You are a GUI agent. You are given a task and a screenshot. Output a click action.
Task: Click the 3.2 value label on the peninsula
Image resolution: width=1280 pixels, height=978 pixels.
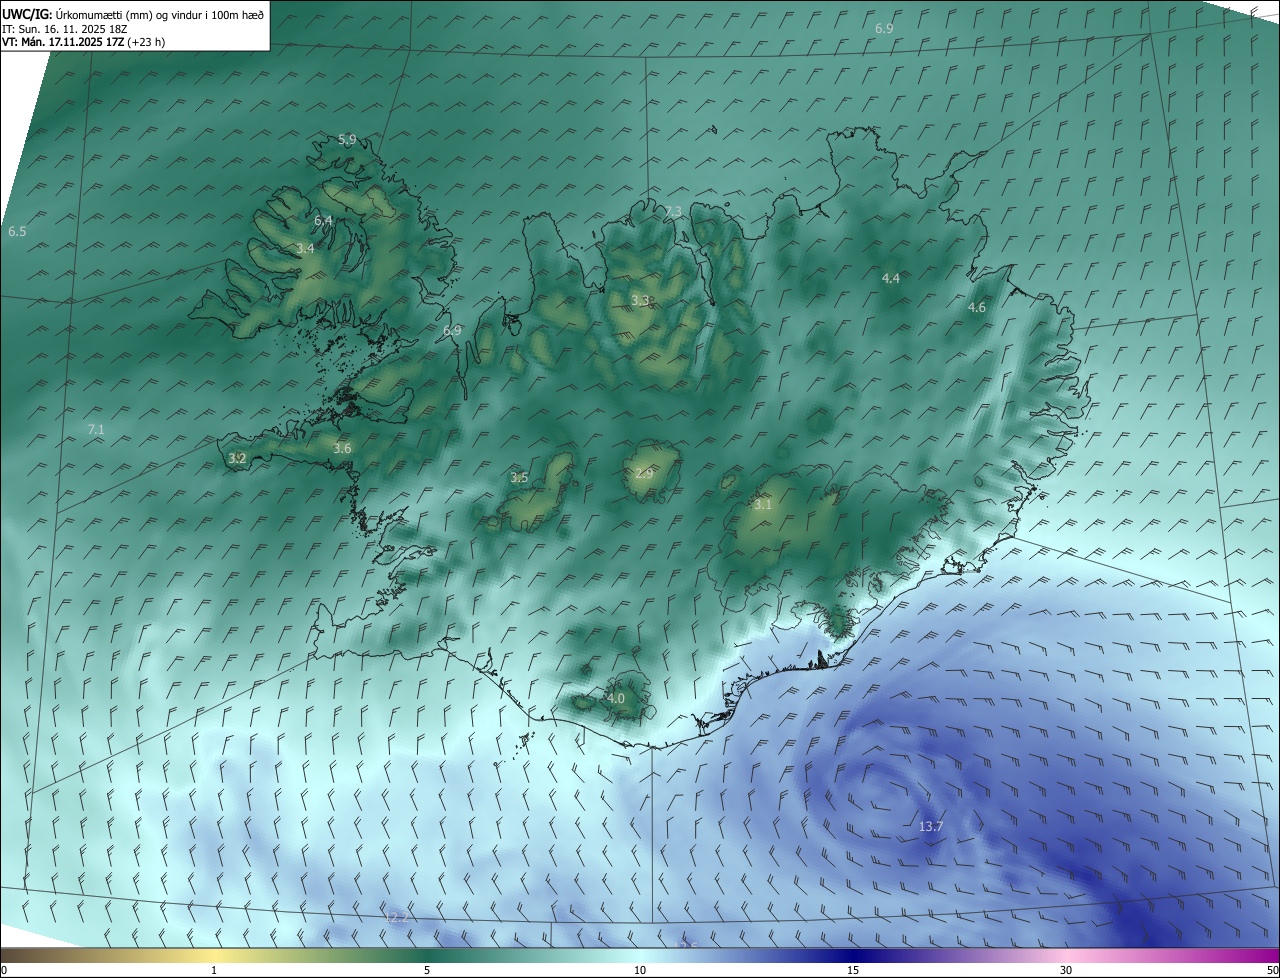237,458
